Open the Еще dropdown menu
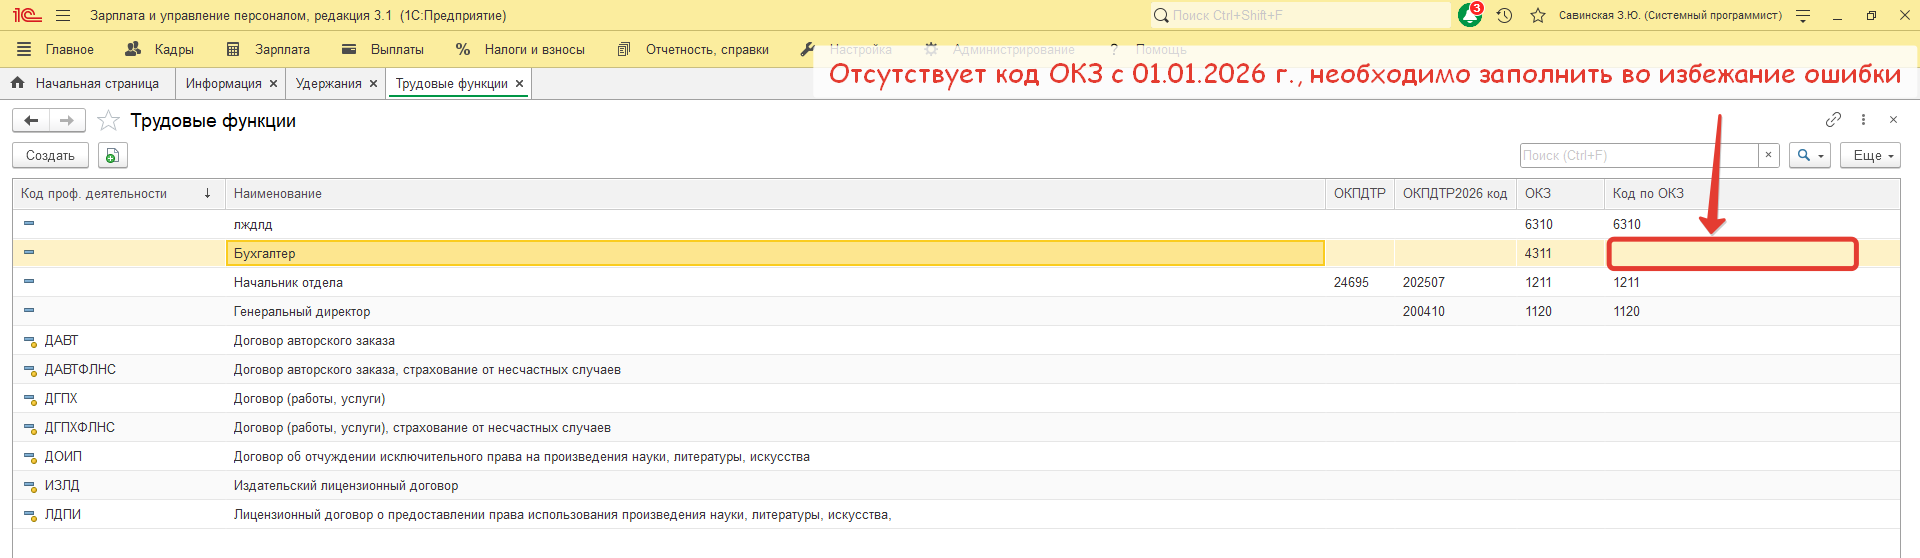 pos(1869,155)
